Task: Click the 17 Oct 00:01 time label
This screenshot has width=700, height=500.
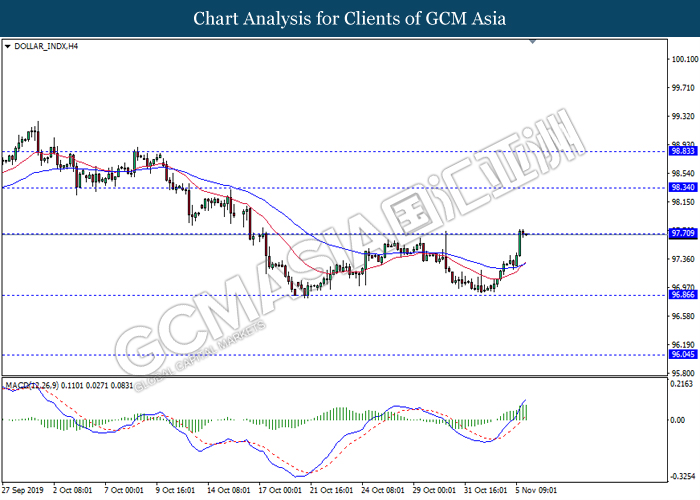Action: (280, 490)
